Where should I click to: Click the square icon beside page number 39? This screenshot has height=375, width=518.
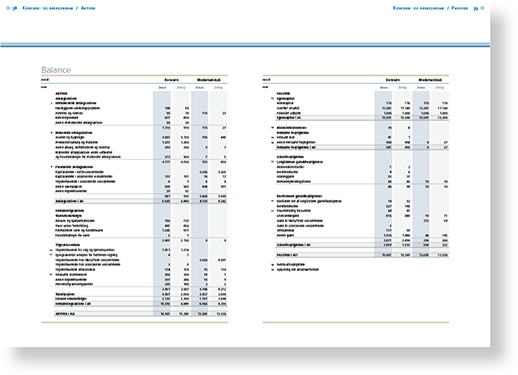click(482, 8)
